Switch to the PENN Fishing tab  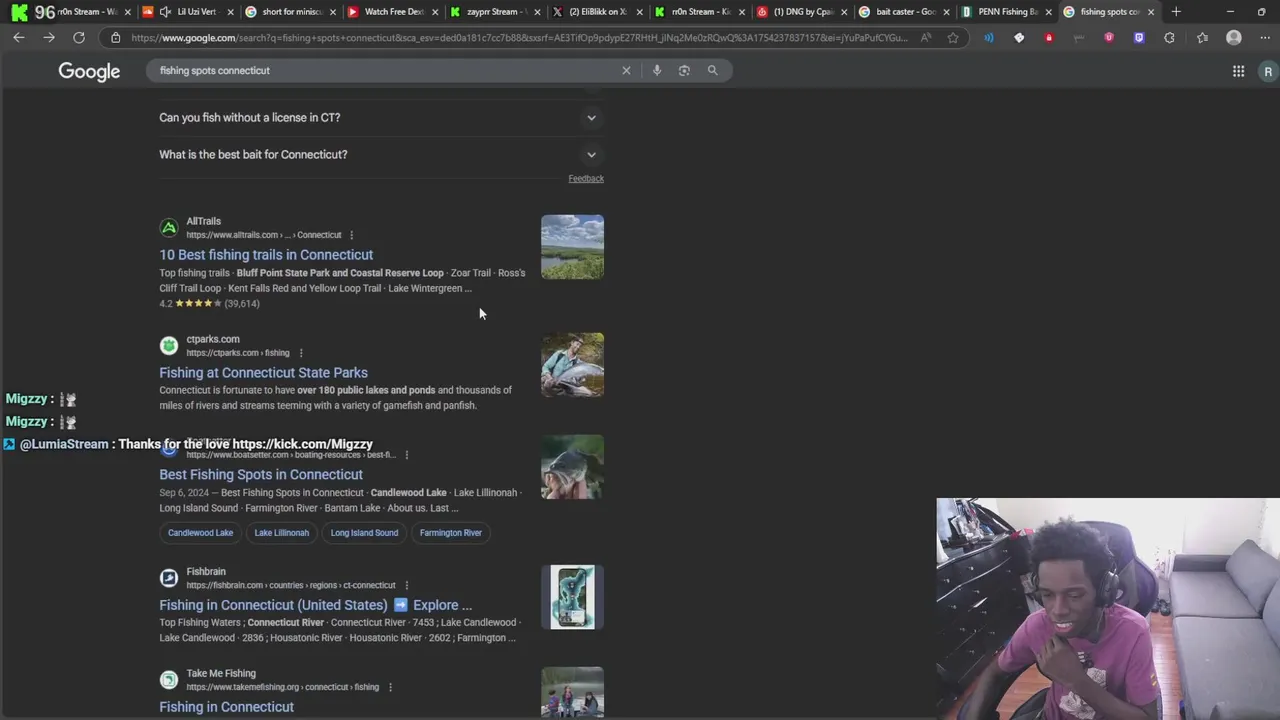click(x=1006, y=12)
